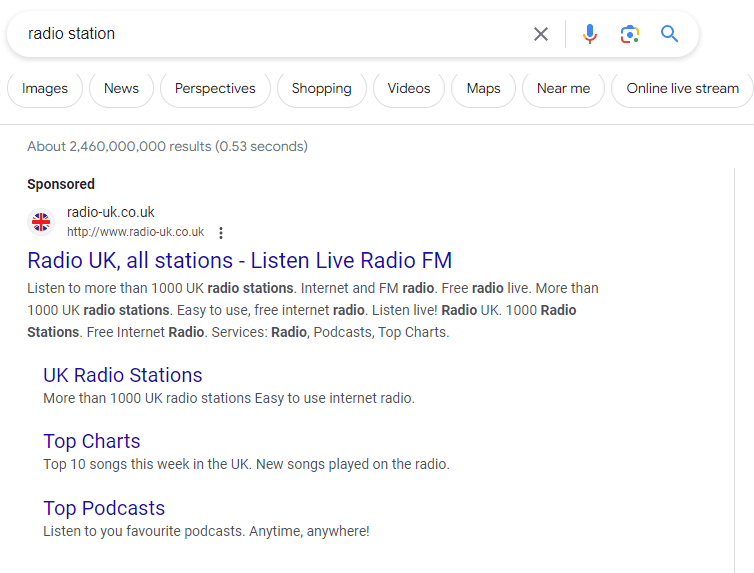Click the Top 10 songs this week description

246,464
